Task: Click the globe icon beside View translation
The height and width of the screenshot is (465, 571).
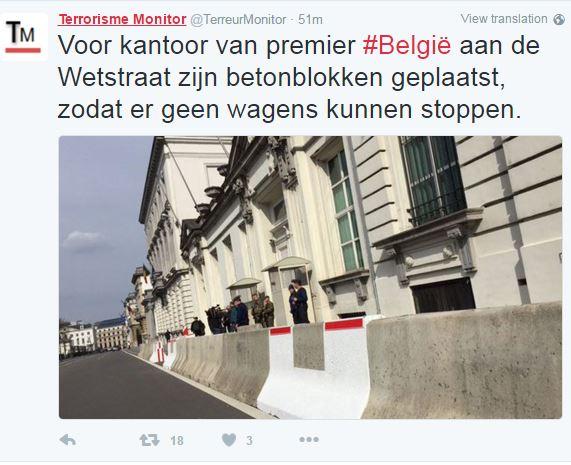Action: [559, 19]
